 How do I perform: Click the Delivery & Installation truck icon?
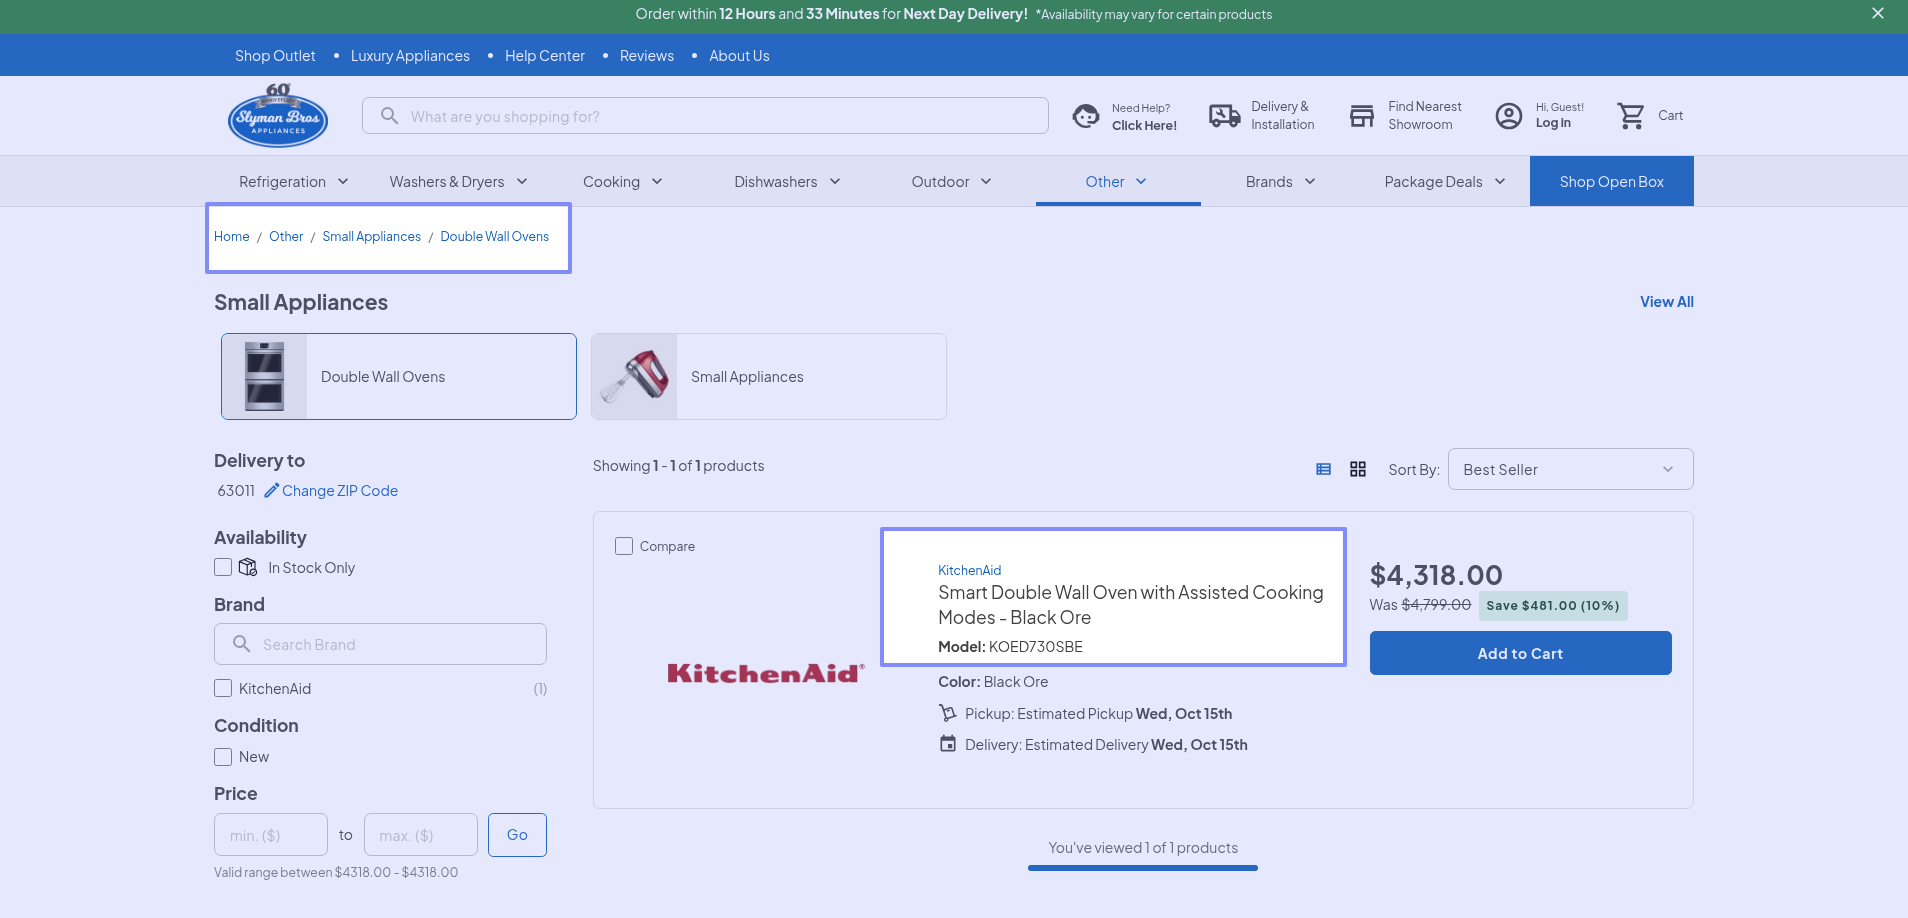[1224, 116]
